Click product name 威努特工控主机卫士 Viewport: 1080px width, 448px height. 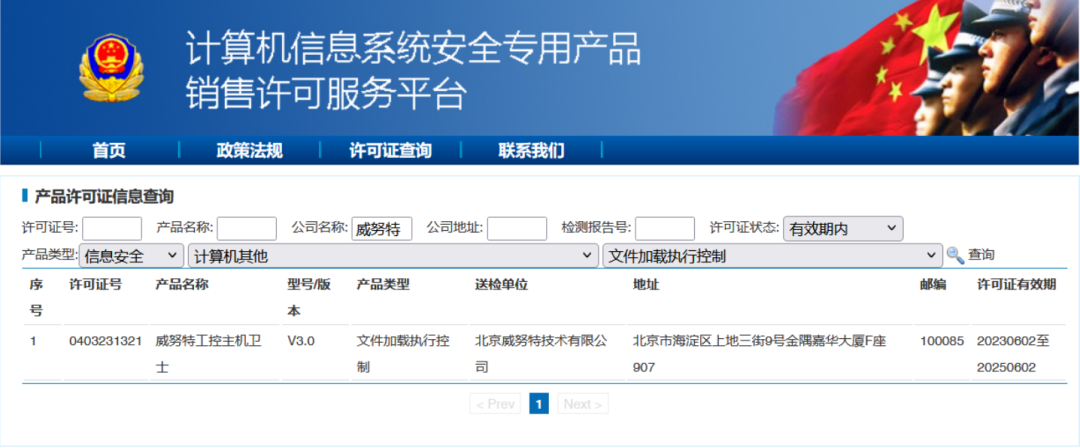tap(208, 354)
